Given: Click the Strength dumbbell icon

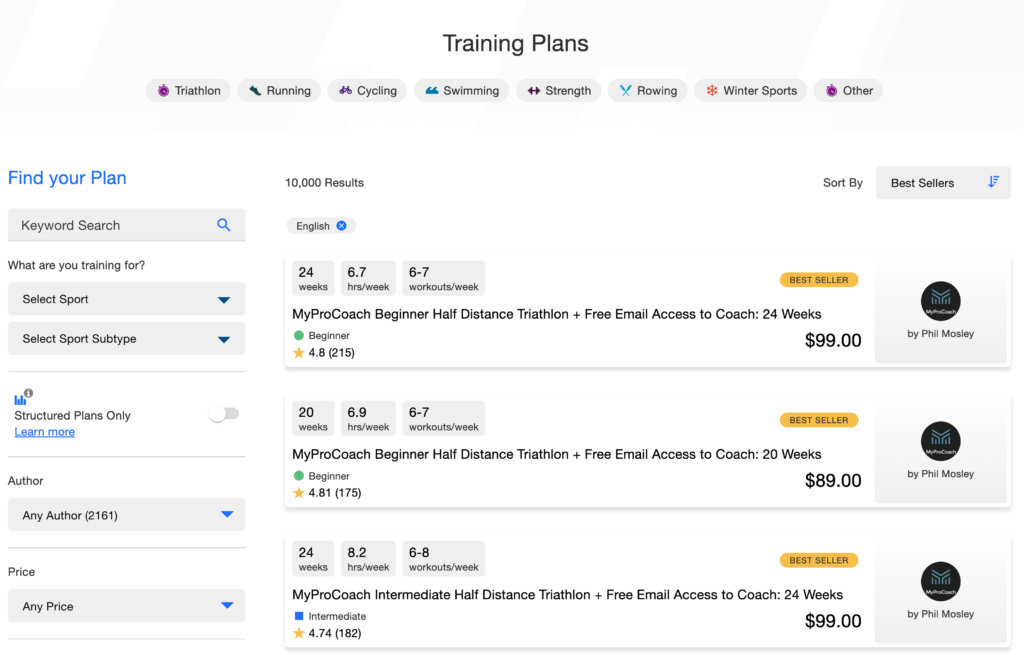Looking at the screenshot, I should tap(534, 90).
